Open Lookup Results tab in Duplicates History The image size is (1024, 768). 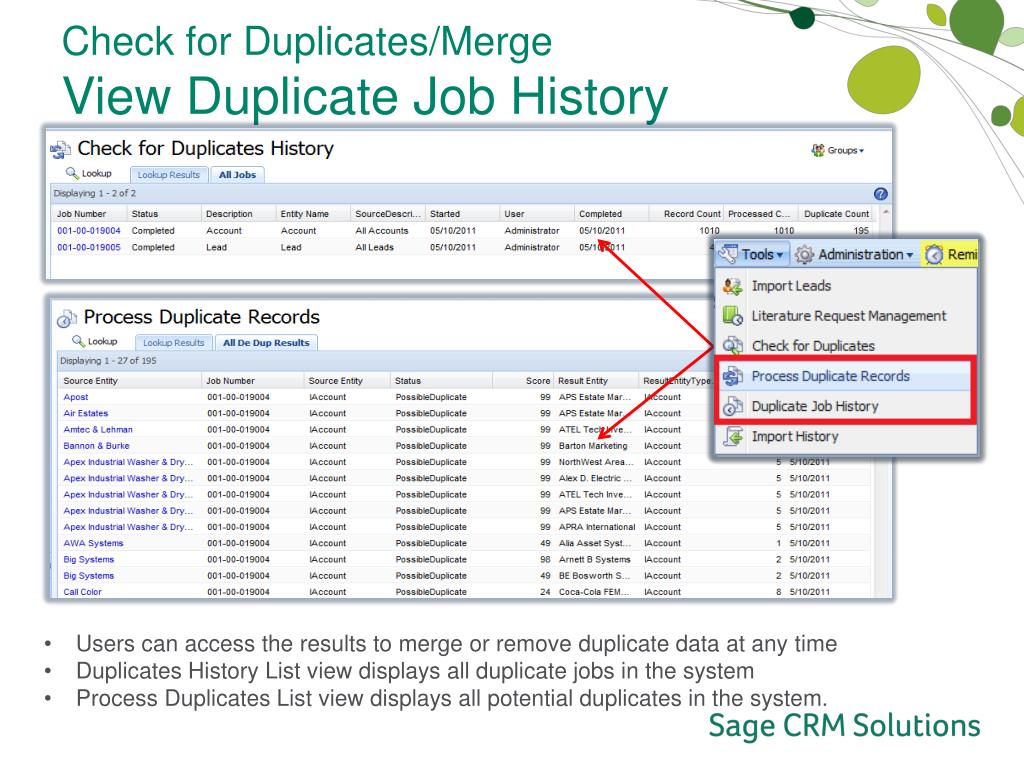168,175
